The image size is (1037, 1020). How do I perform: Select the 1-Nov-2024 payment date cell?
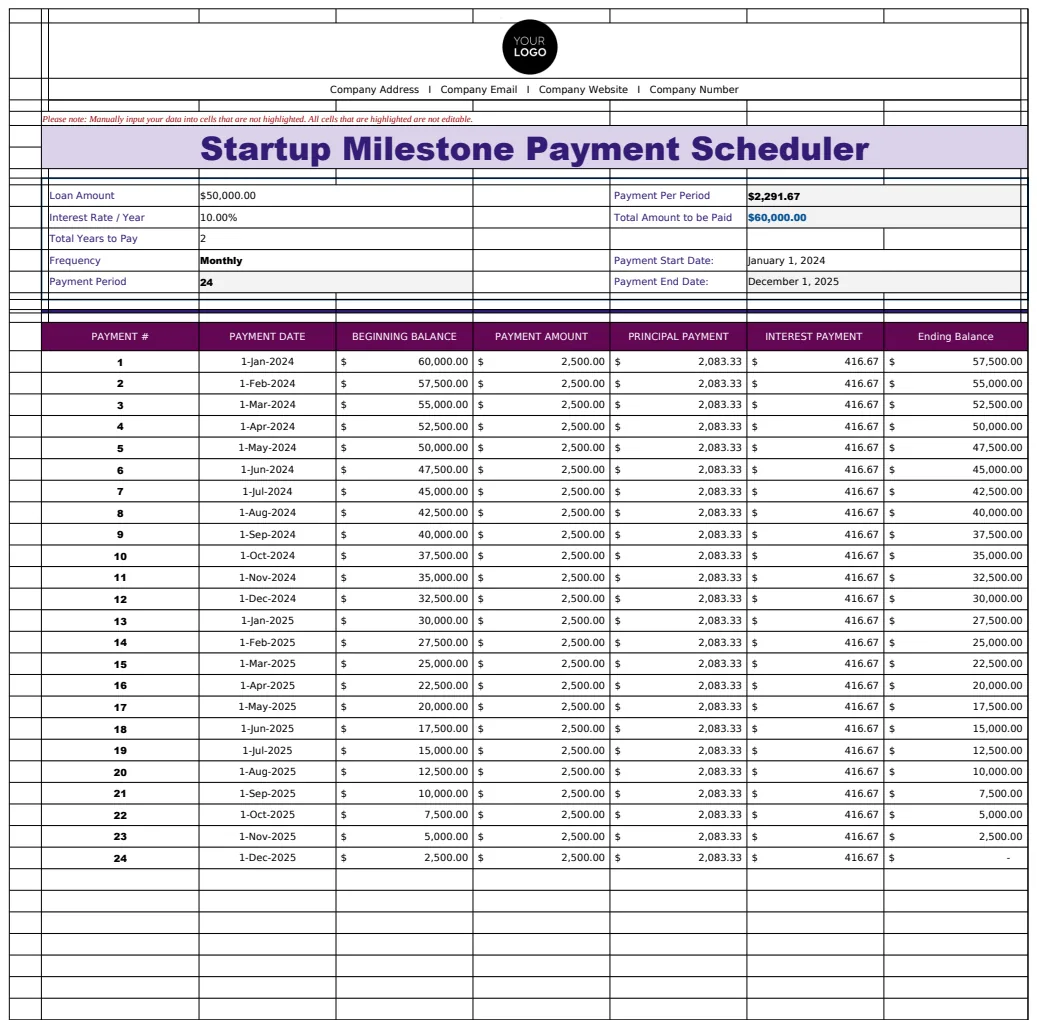click(267, 577)
